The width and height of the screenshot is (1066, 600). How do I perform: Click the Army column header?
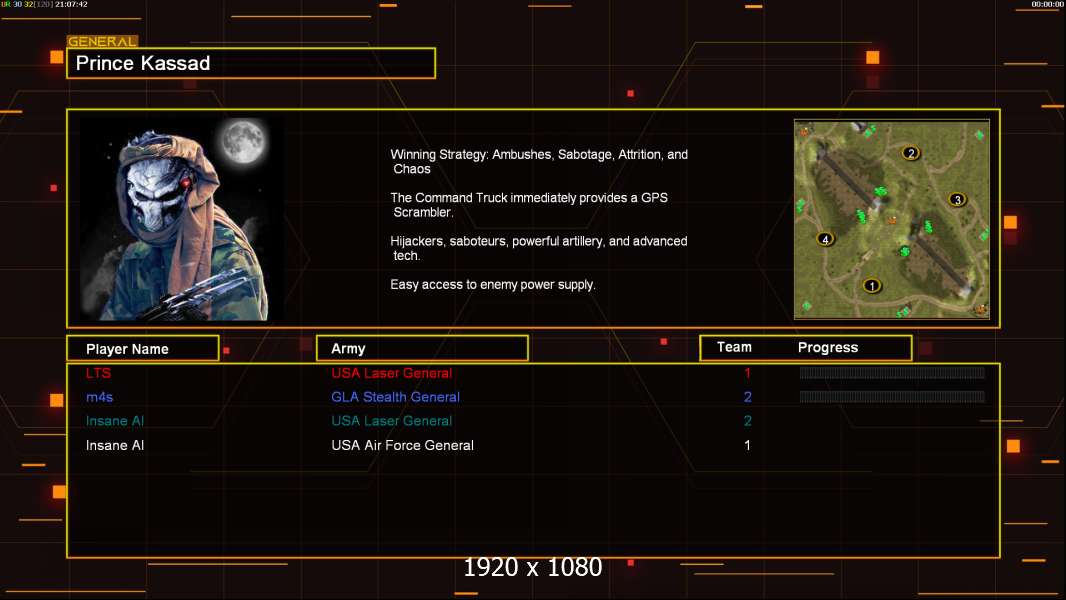(422, 348)
